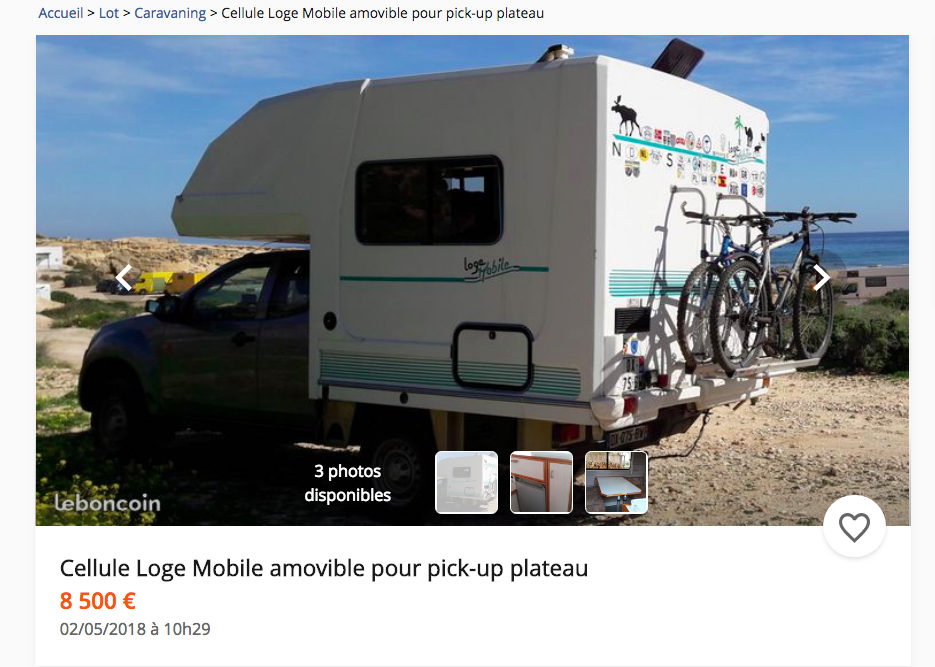This screenshot has width=935, height=667.
Task: Show the previous photo with left chevron
Action: (123, 277)
